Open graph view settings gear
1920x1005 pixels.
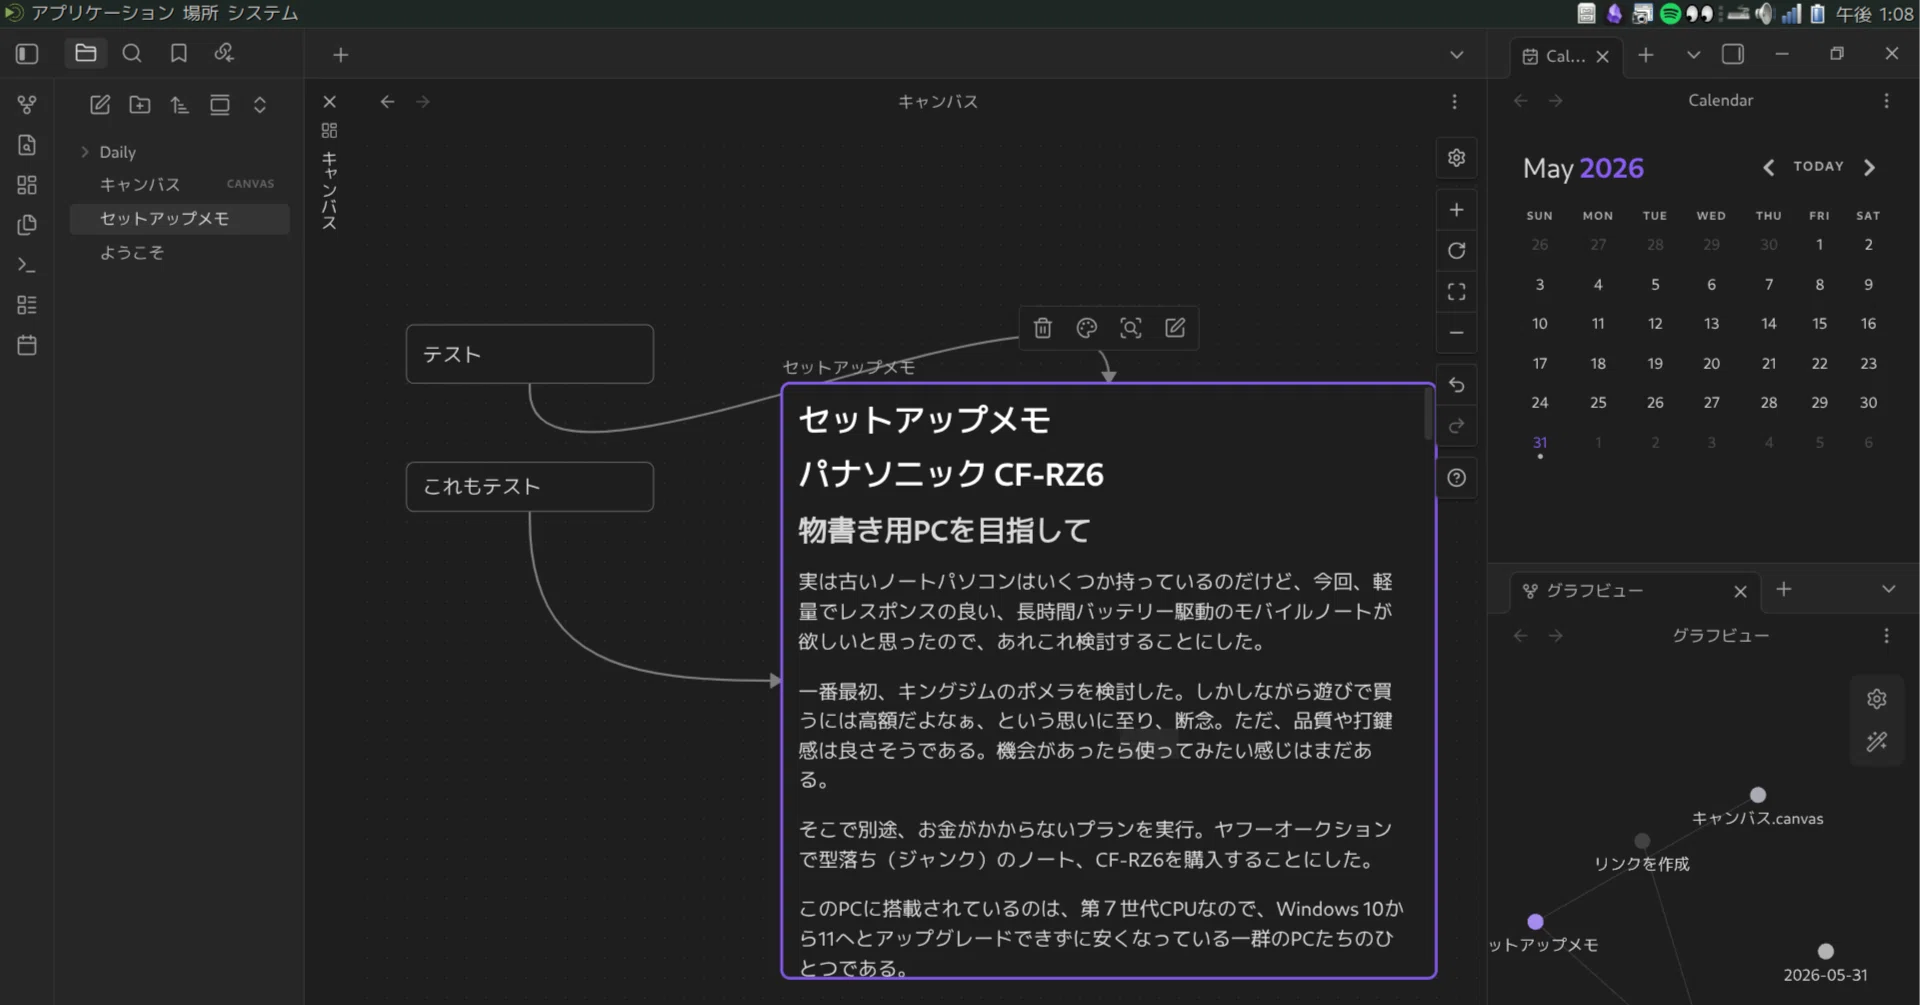coord(1877,699)
